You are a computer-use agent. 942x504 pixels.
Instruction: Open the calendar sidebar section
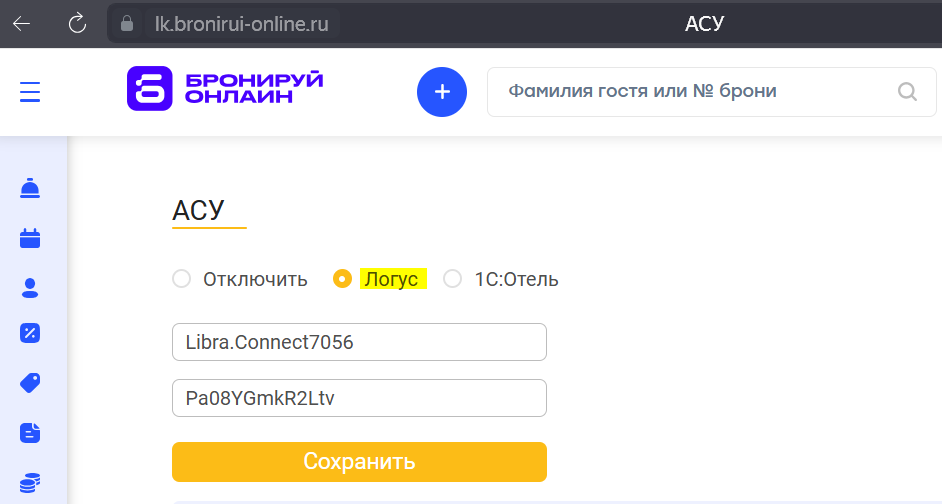pyautogui.click(x=30, y=238)
